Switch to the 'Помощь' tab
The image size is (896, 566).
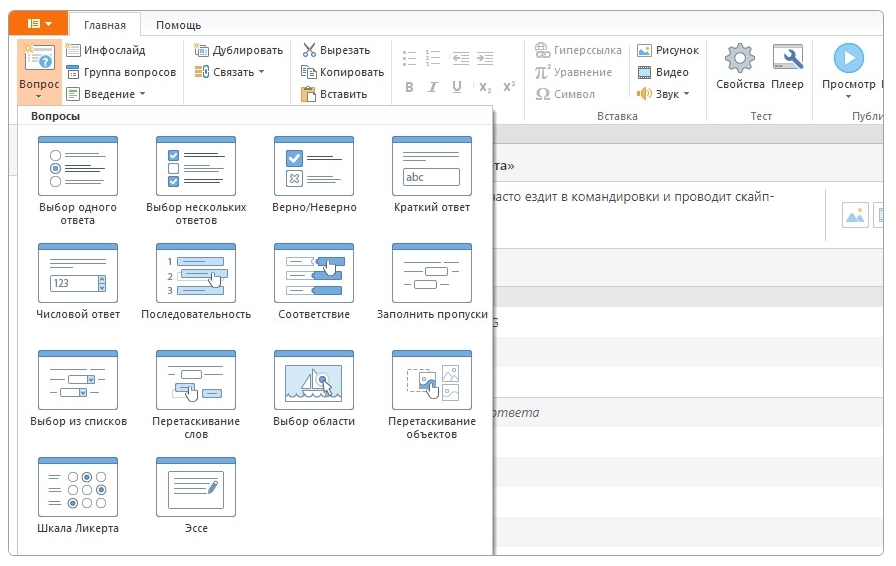pyautogui.click(x=178, y=24)
